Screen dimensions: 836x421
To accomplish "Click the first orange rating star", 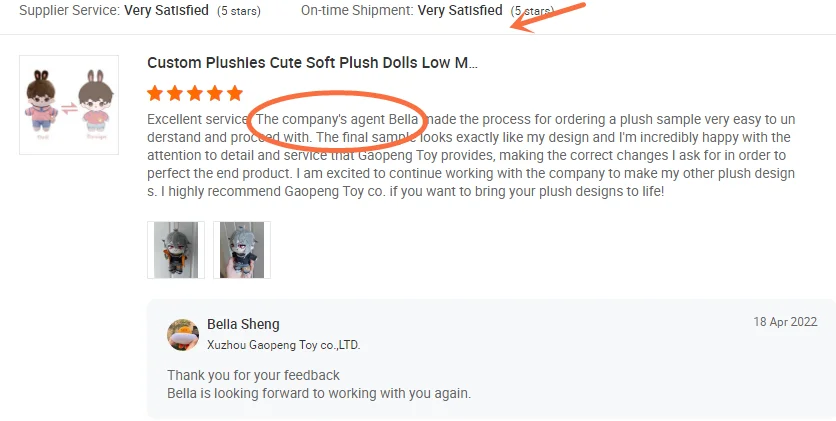I will click(x=155, y=93).
